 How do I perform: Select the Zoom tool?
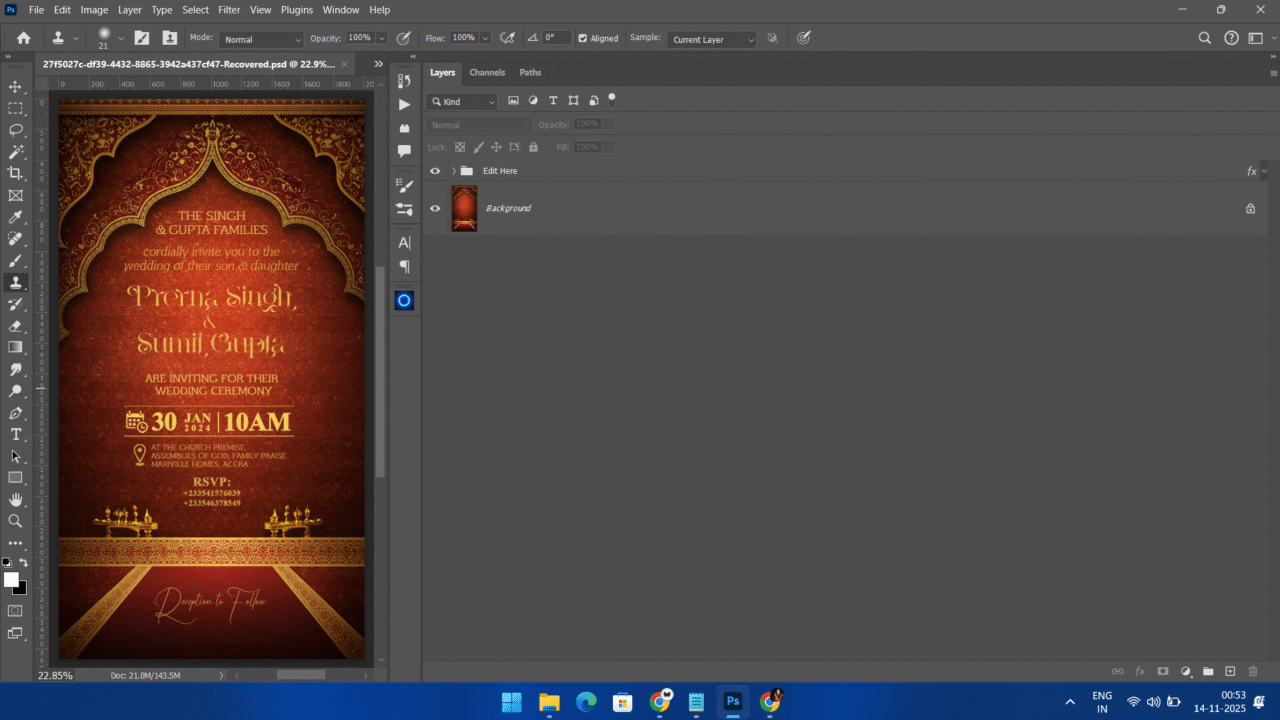pos(16,520)
